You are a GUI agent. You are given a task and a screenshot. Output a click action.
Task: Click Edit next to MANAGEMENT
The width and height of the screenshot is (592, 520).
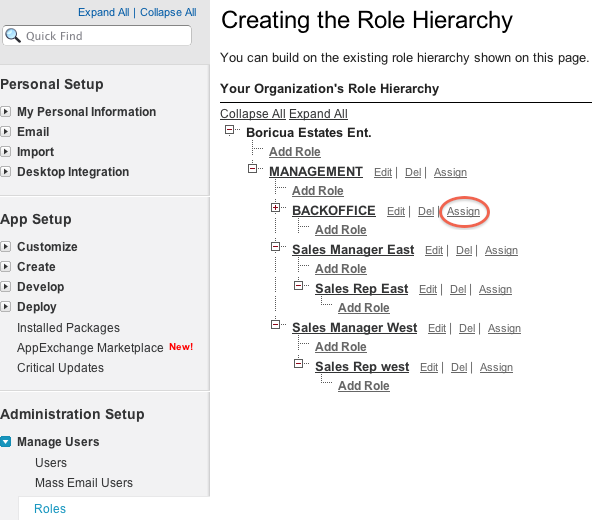383,173
